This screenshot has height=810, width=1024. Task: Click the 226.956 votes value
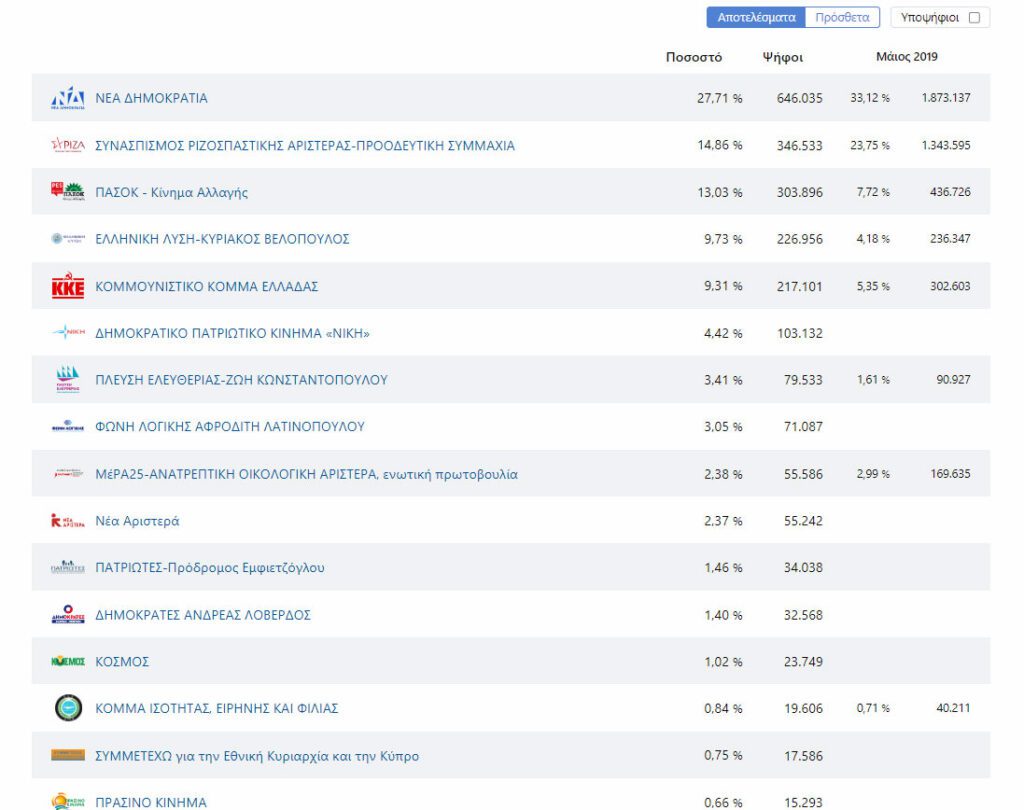pos(799,239)
